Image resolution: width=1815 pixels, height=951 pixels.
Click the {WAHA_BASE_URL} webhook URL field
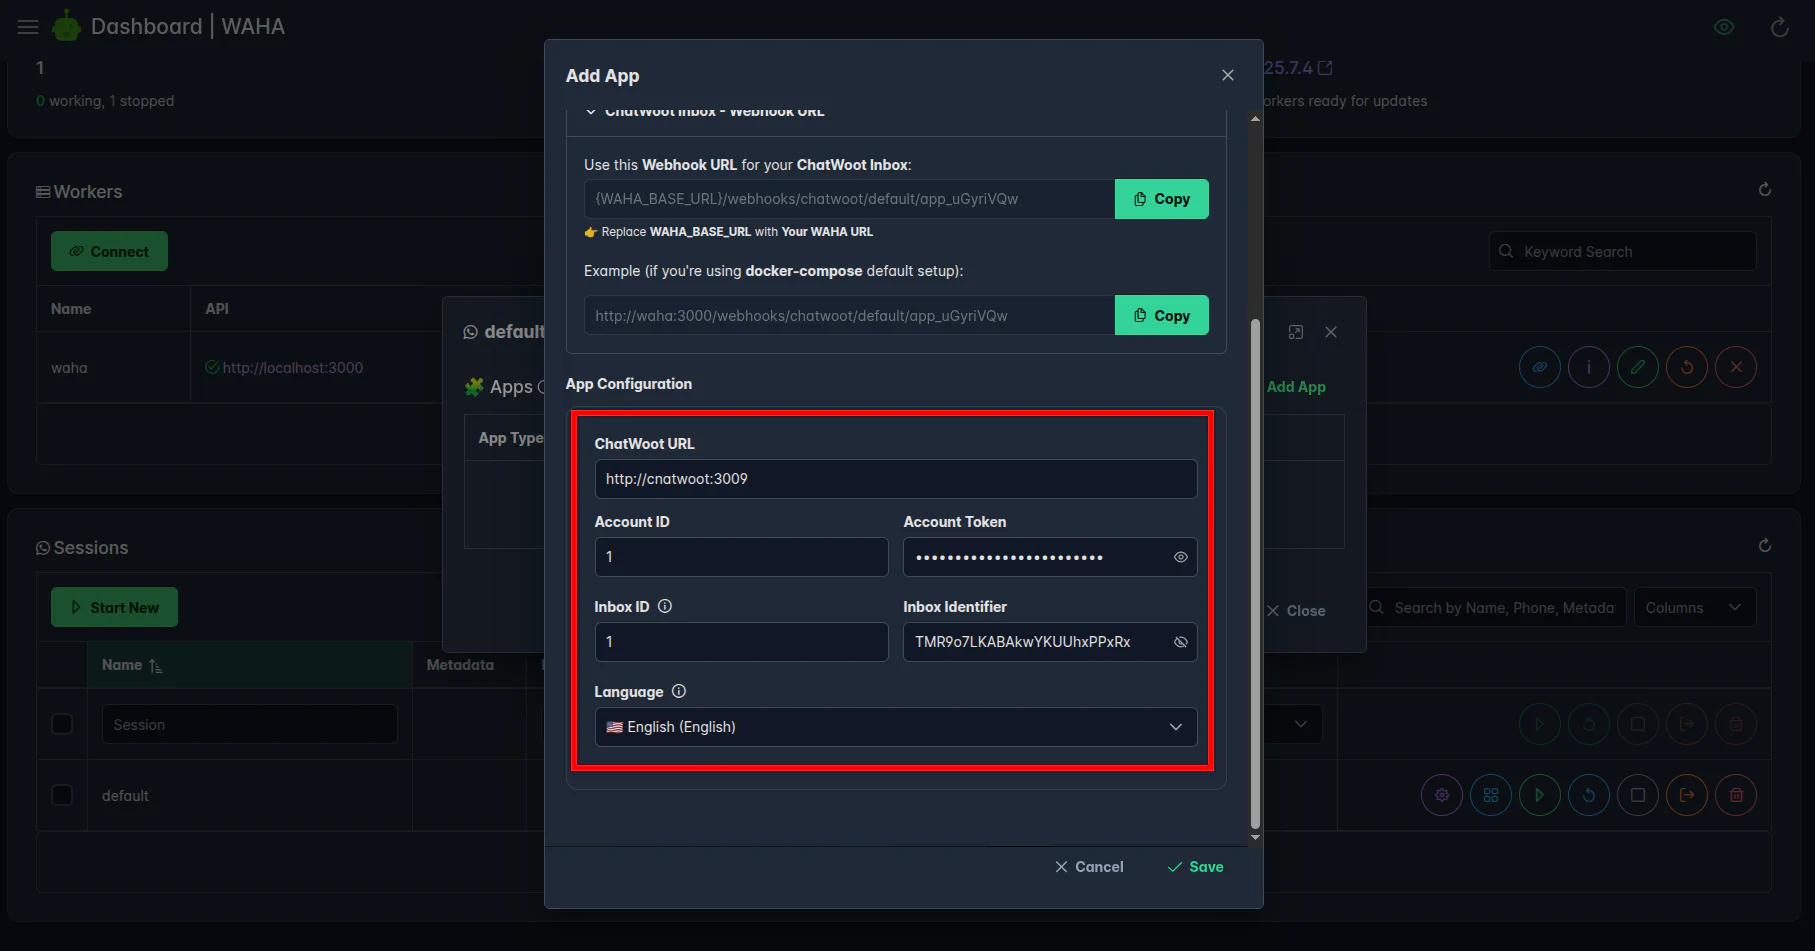click(850, 199)
